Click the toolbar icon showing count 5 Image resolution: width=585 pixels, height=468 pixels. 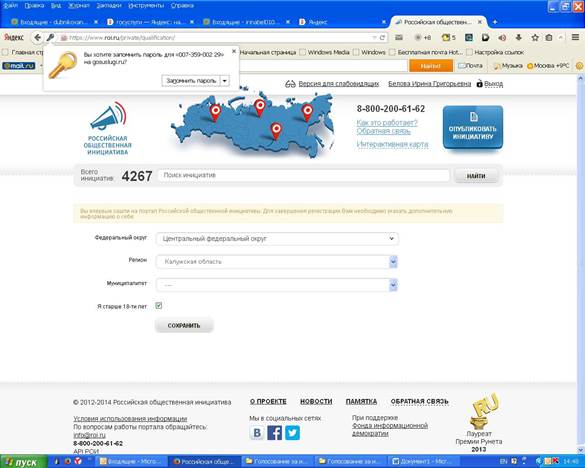point(449,37)
